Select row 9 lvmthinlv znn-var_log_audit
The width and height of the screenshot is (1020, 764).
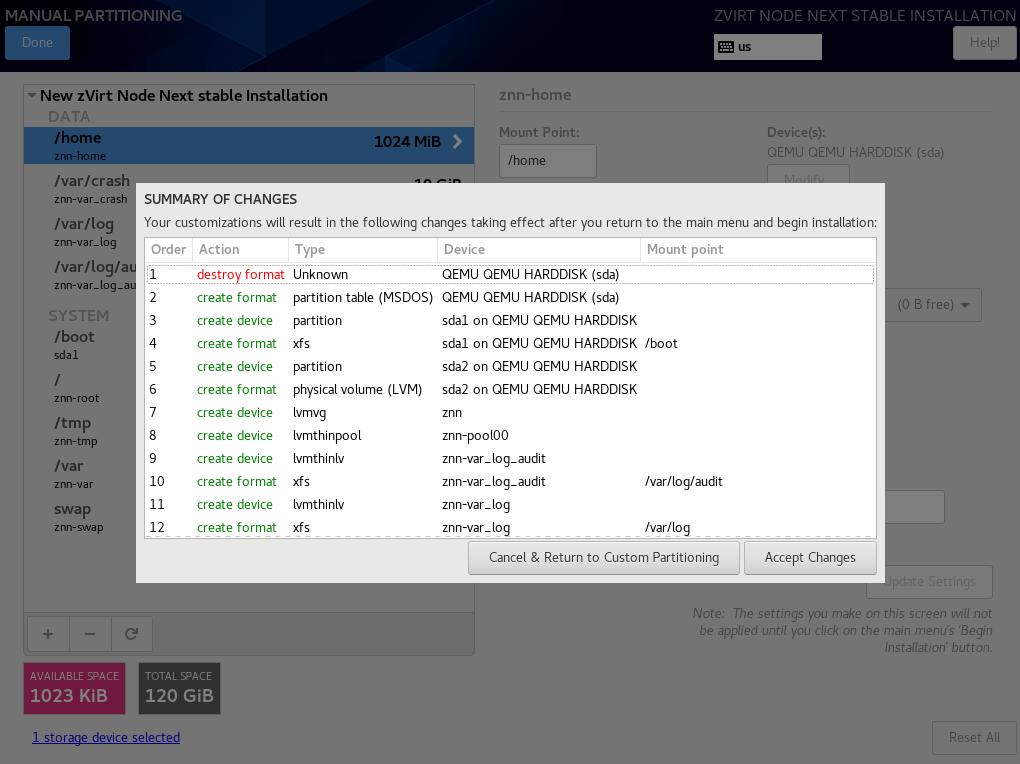click(511, 459)
